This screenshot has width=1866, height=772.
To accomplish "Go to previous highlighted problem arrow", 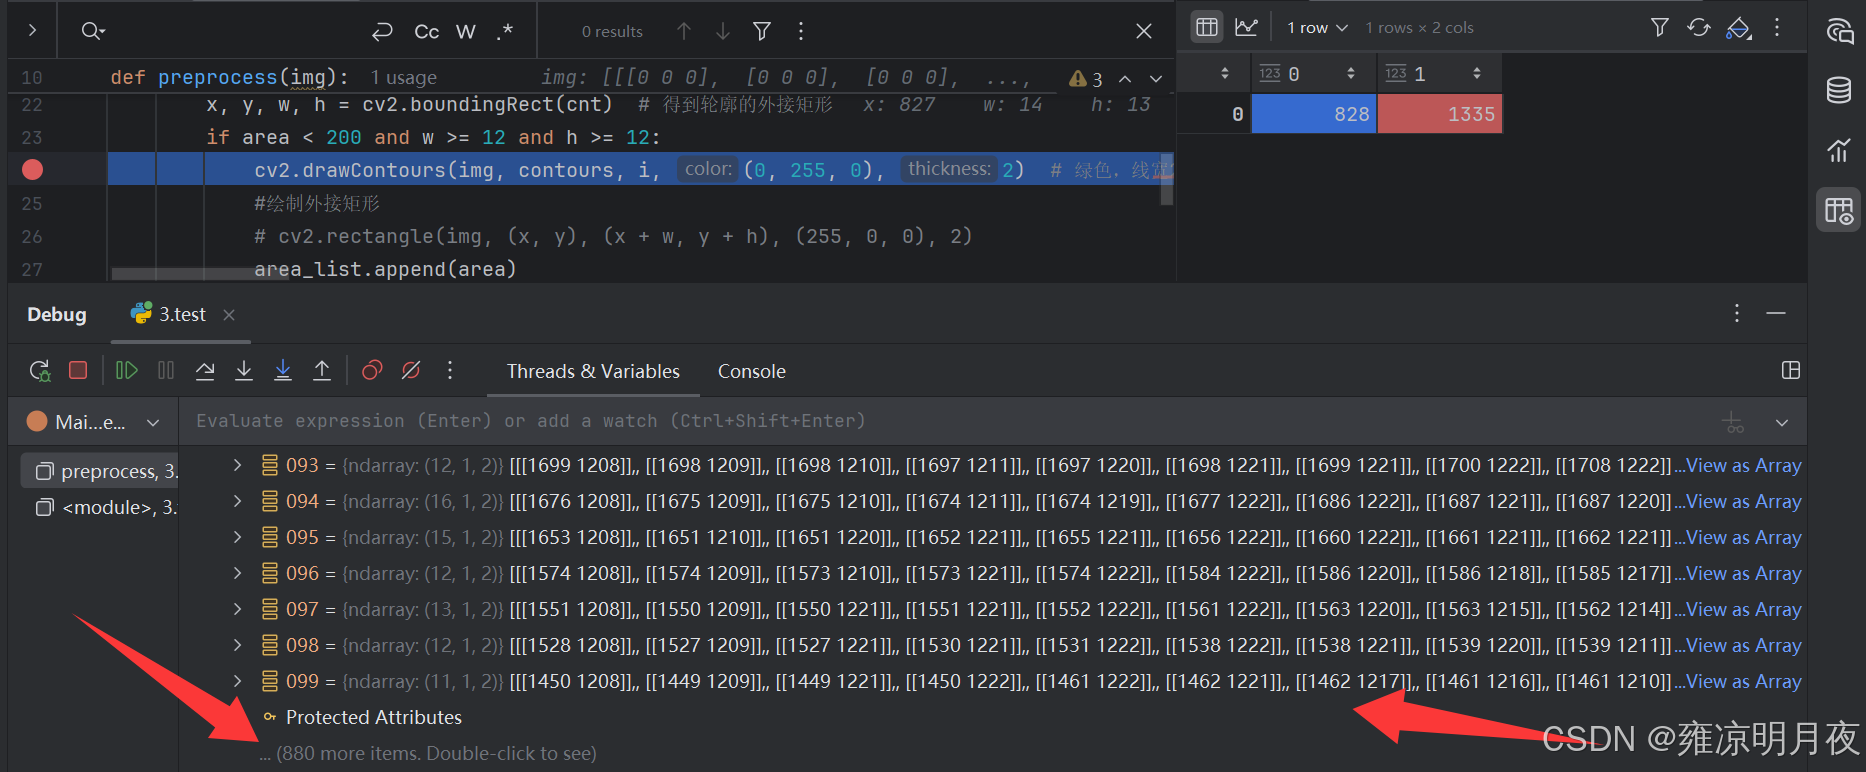I will point(1125,78).
